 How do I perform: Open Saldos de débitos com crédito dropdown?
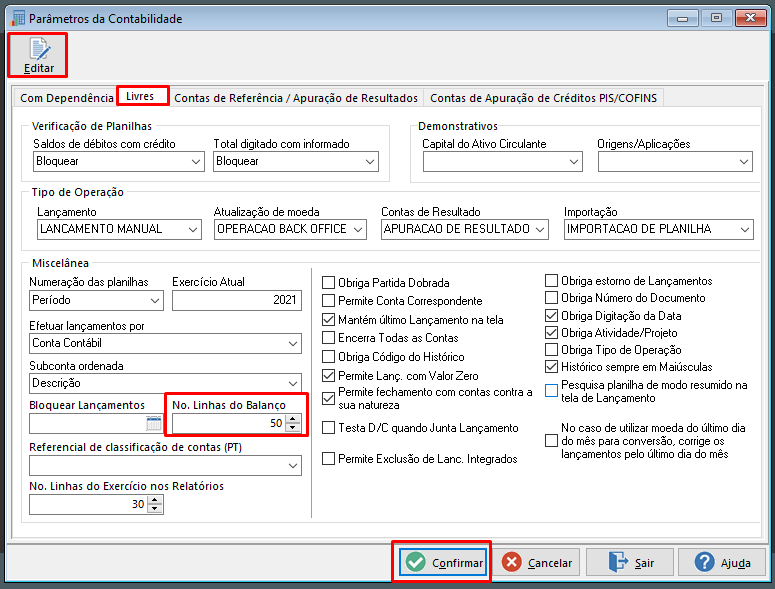click(x=119, y=162)
